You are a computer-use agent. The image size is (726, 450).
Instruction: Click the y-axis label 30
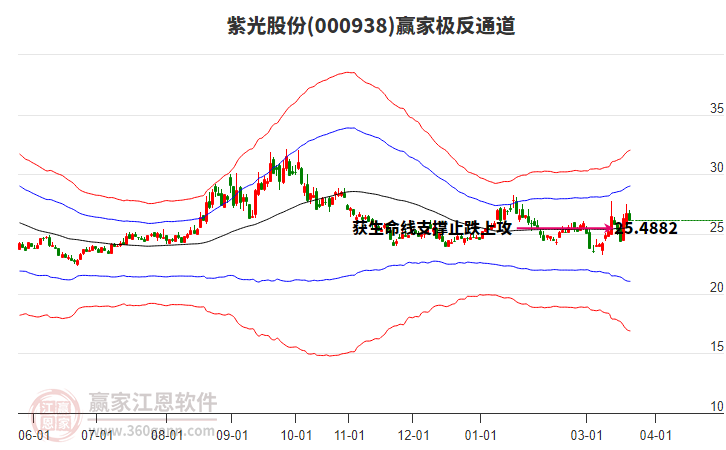(x=717, y=168)
